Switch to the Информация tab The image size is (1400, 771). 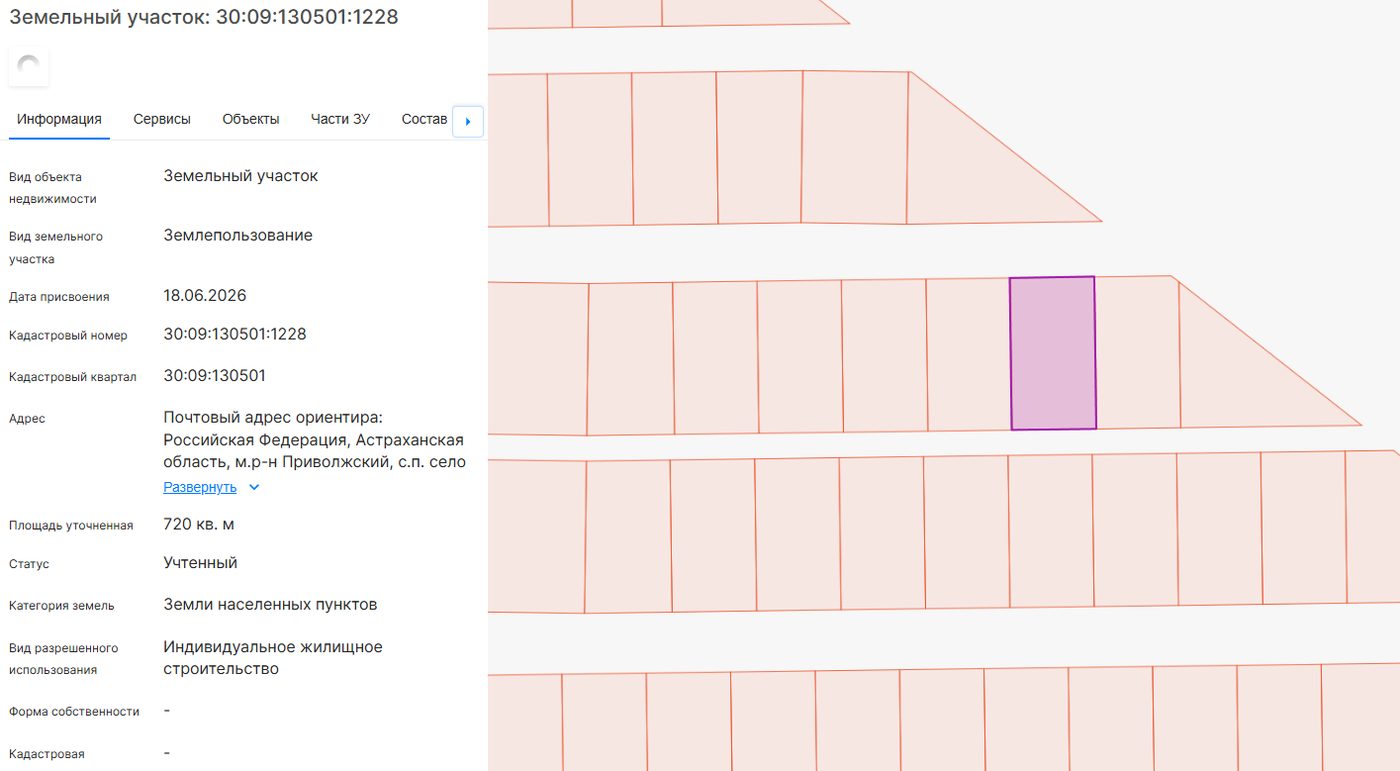click(59, 119)
